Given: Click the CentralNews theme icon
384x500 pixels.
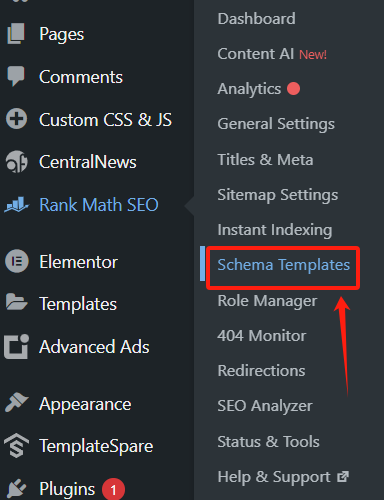Looking at the screenshot, I should tap(16, 162).
